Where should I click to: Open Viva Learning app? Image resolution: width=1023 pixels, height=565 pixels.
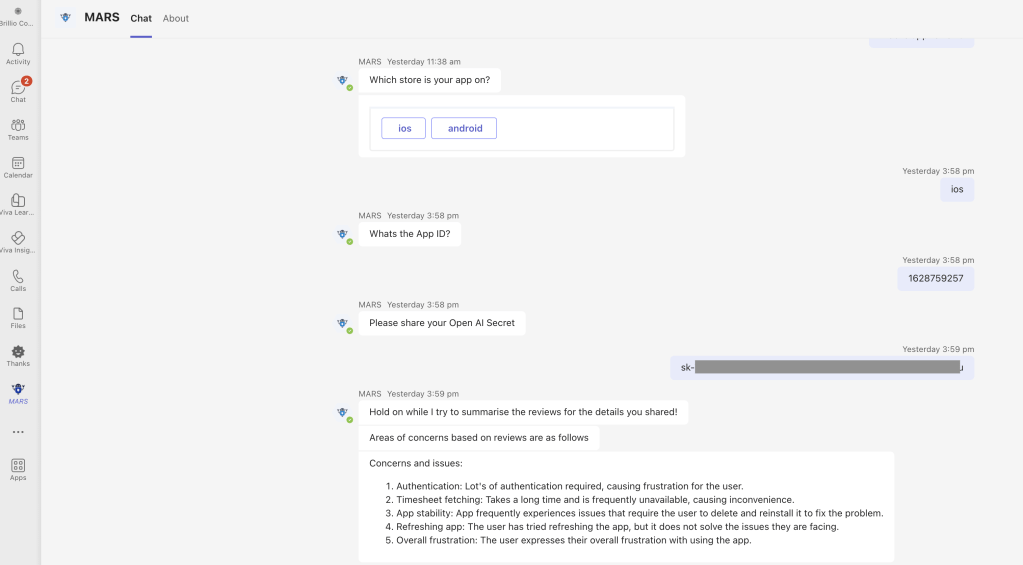point(18,203)
